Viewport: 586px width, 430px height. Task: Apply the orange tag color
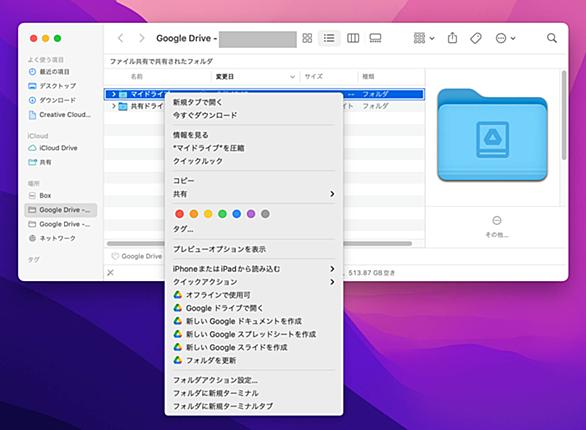coord(194,214)
